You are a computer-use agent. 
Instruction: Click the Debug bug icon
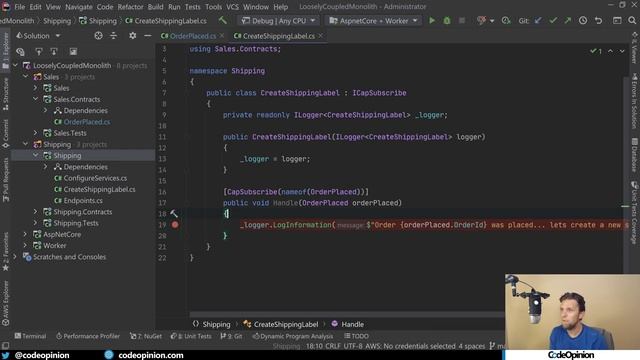[447, 20]
